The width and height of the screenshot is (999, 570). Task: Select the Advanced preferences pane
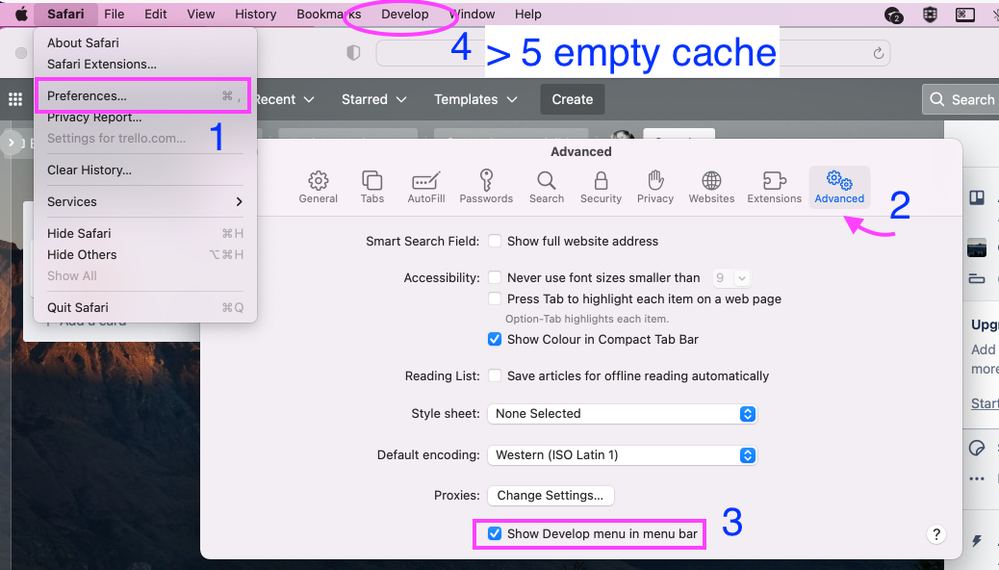tap(839, 187)
